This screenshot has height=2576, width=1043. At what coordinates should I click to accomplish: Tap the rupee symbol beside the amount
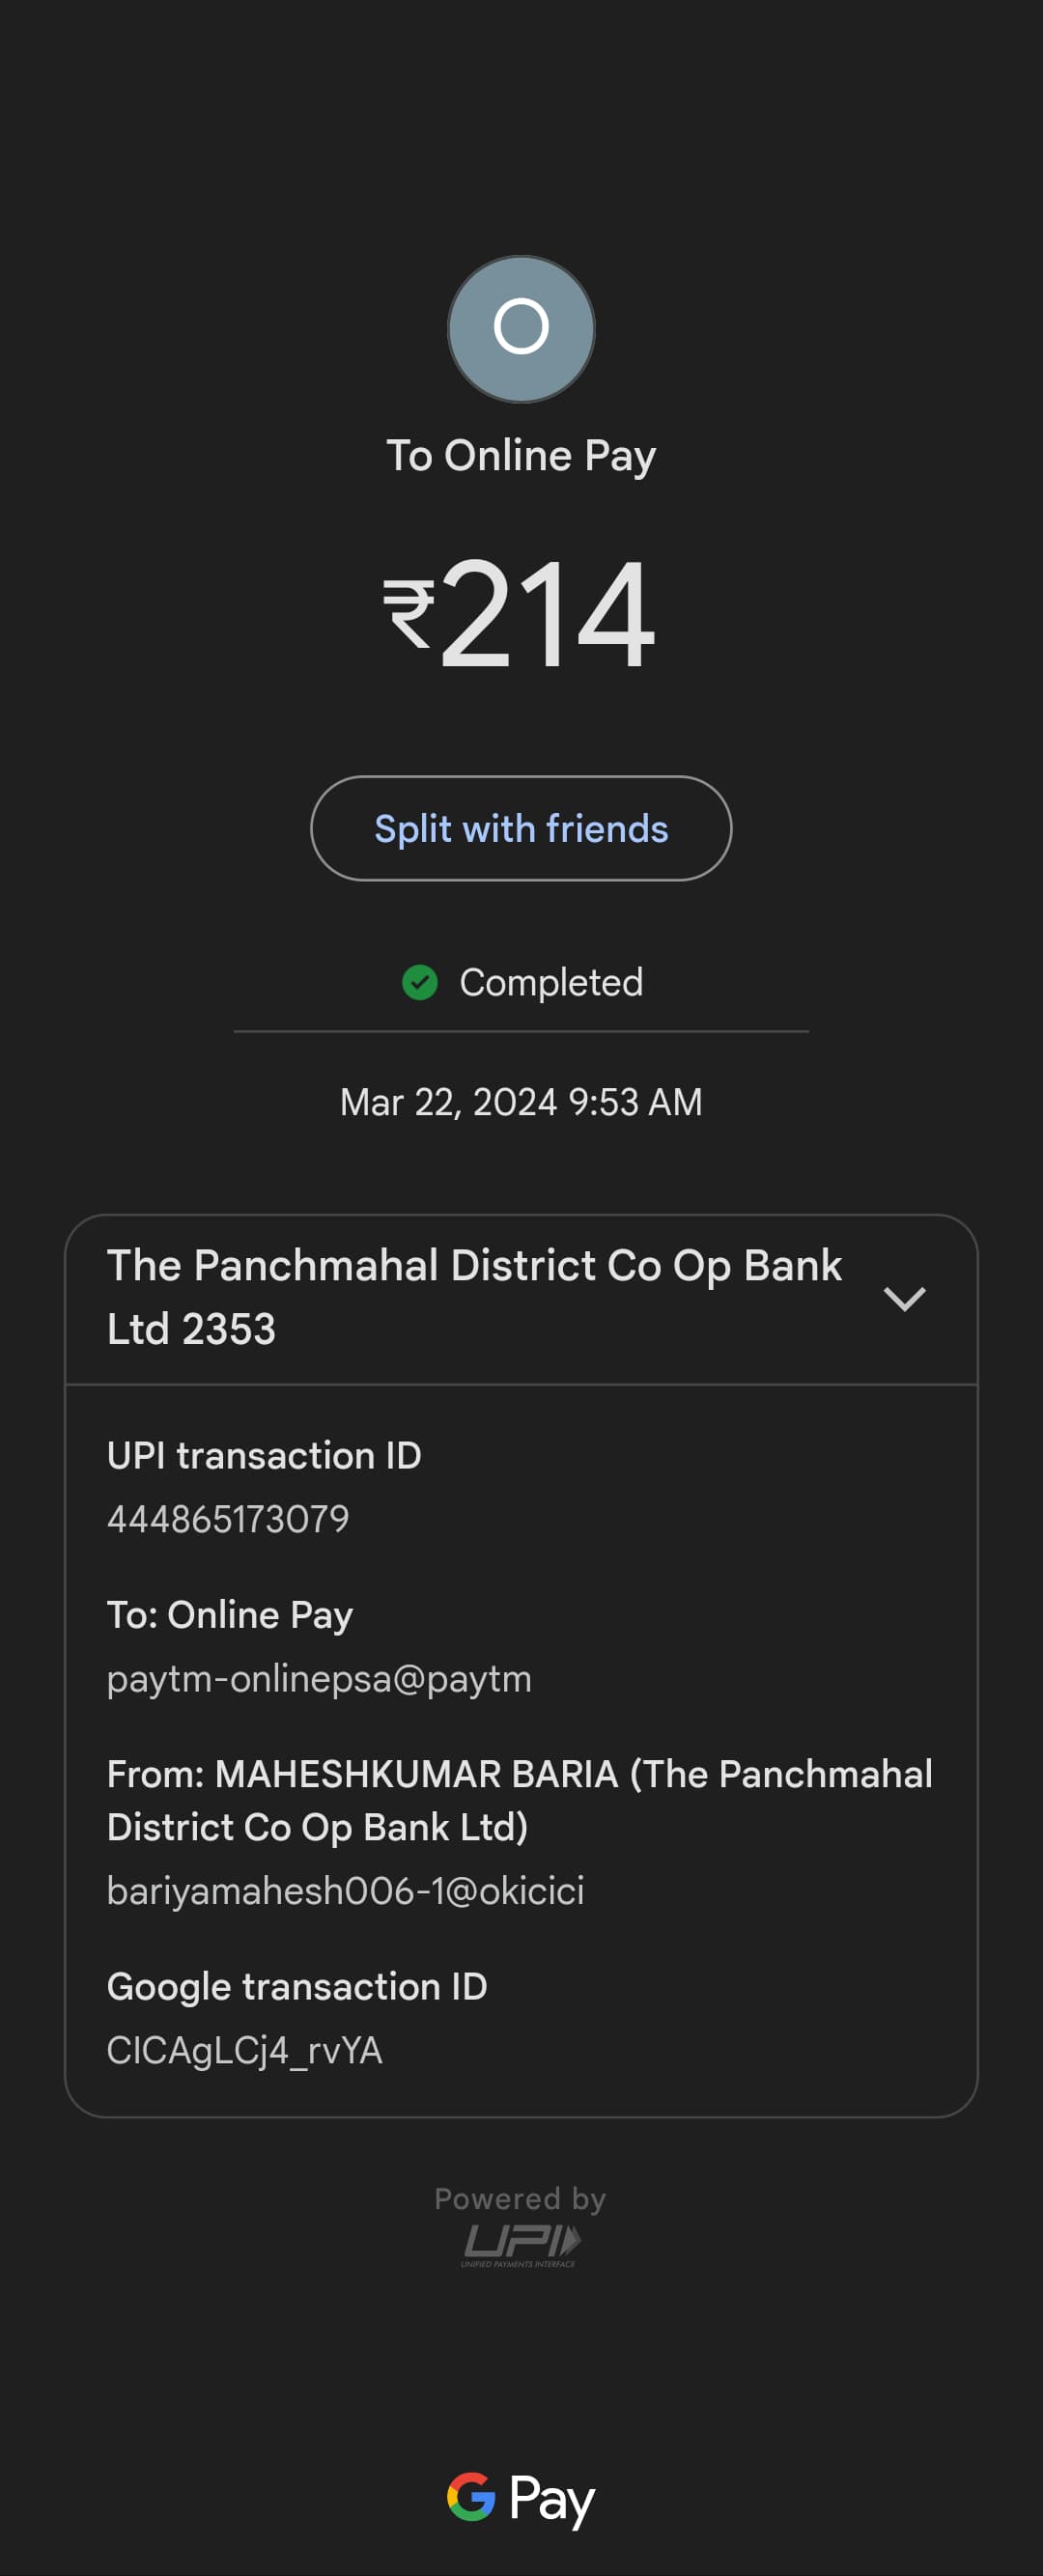408,614
